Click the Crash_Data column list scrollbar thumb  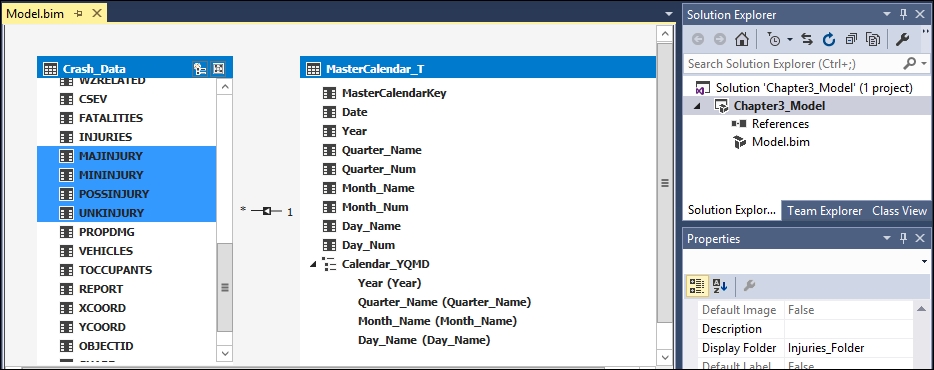coord(225,287)
